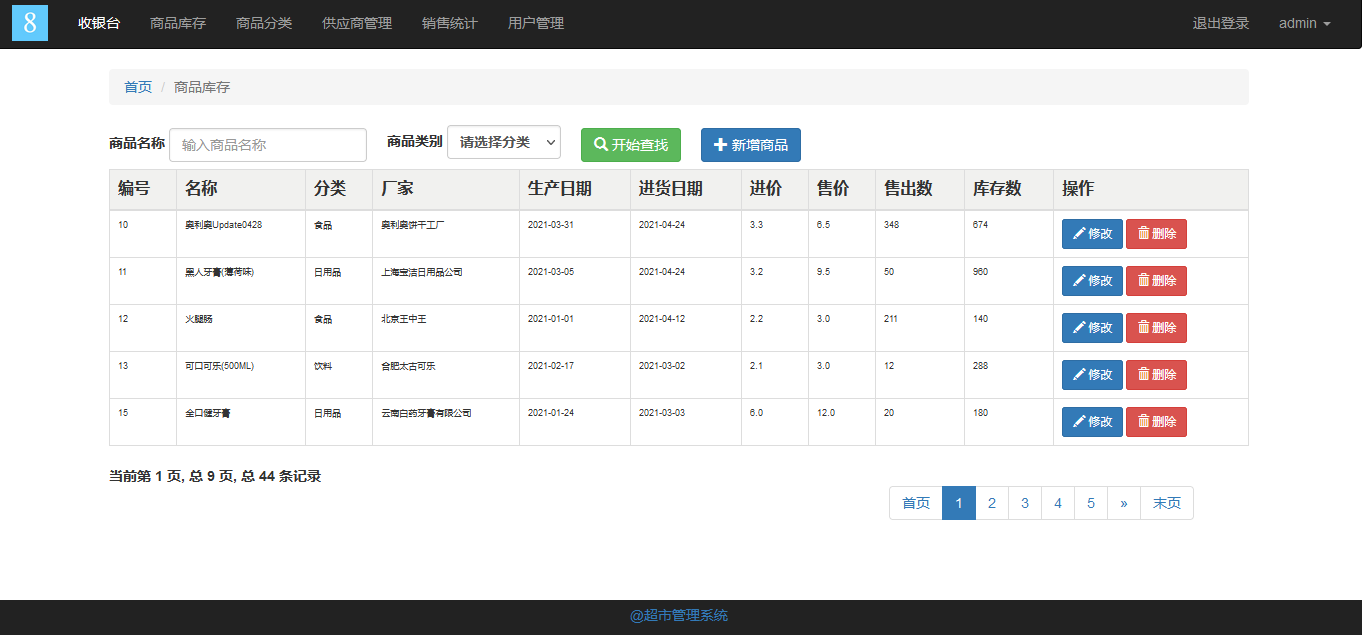The width and height of the screenshot is (1362, 635).
Task: Click product name 奥利奥Update0428
Action: pyautogui.click(x=223, y=225)
